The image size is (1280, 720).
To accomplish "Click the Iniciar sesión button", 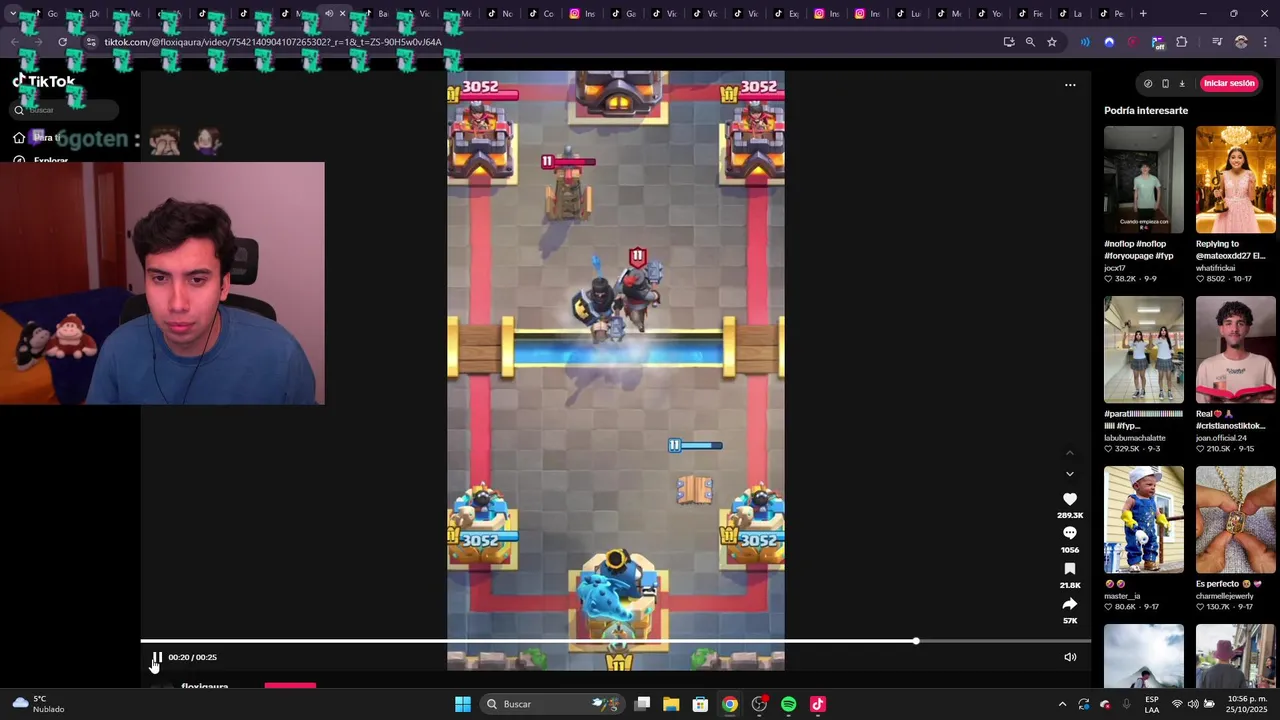I will (x=1229, y=83).
